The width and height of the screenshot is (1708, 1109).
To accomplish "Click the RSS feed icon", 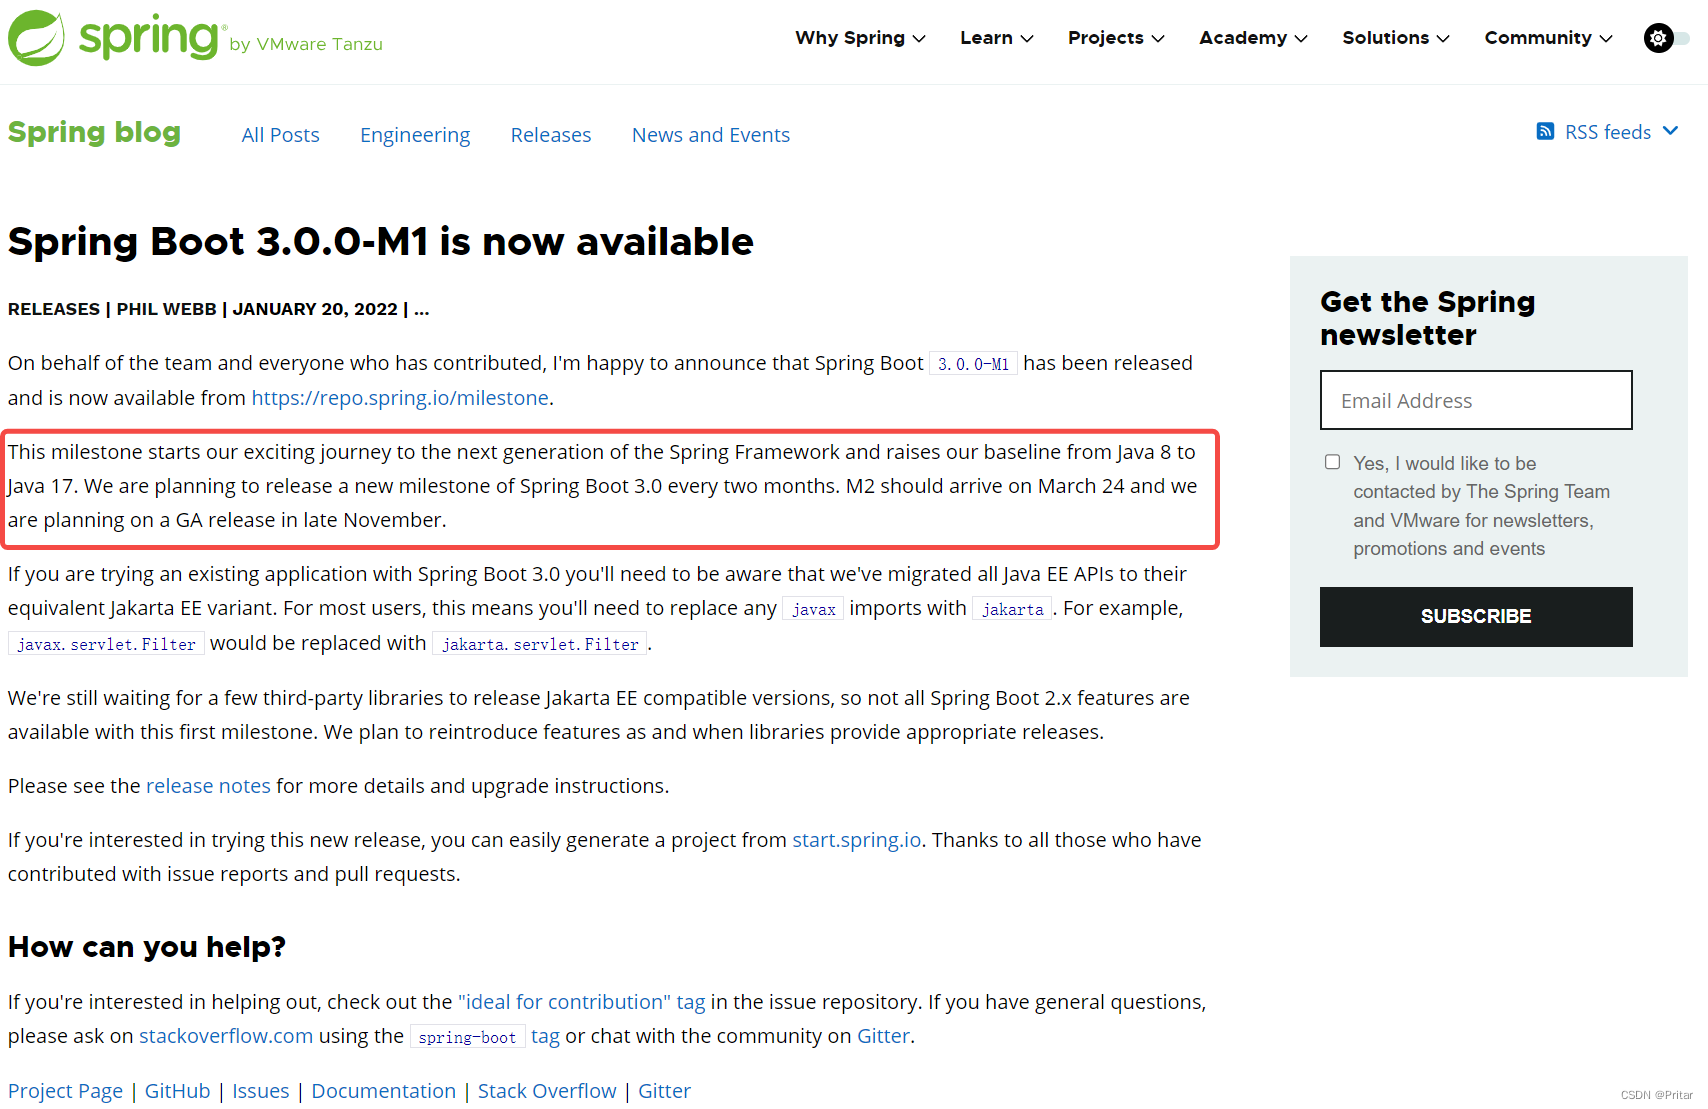I will tap(1545, 131).
